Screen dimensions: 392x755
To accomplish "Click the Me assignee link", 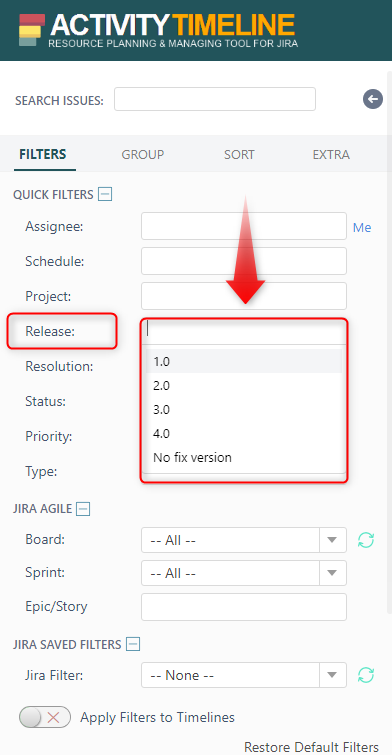I will coord(362,227).
